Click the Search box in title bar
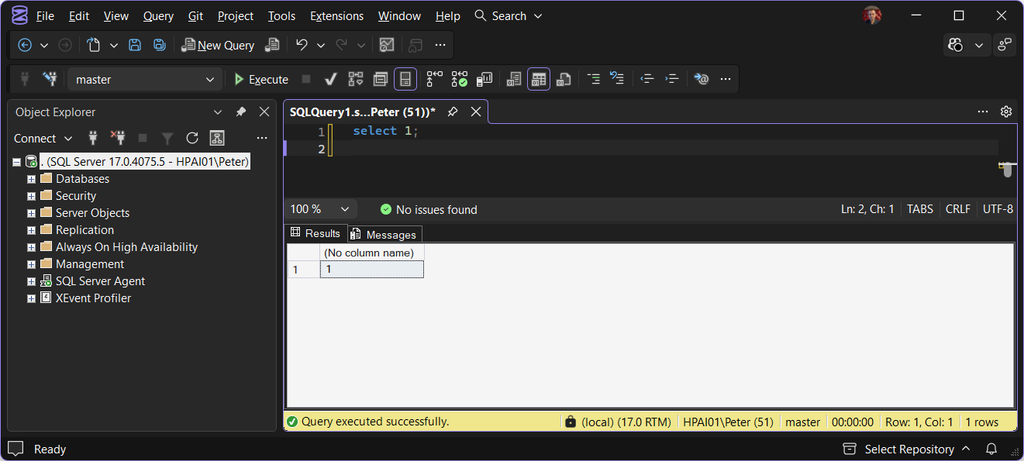This screenshot has width=1024, height=461. (508, 16)
